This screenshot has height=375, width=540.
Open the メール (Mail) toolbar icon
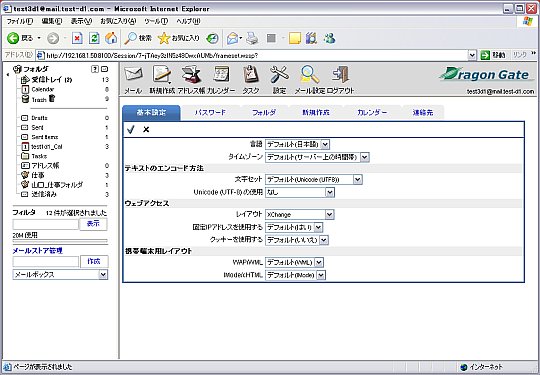point(133,74)
